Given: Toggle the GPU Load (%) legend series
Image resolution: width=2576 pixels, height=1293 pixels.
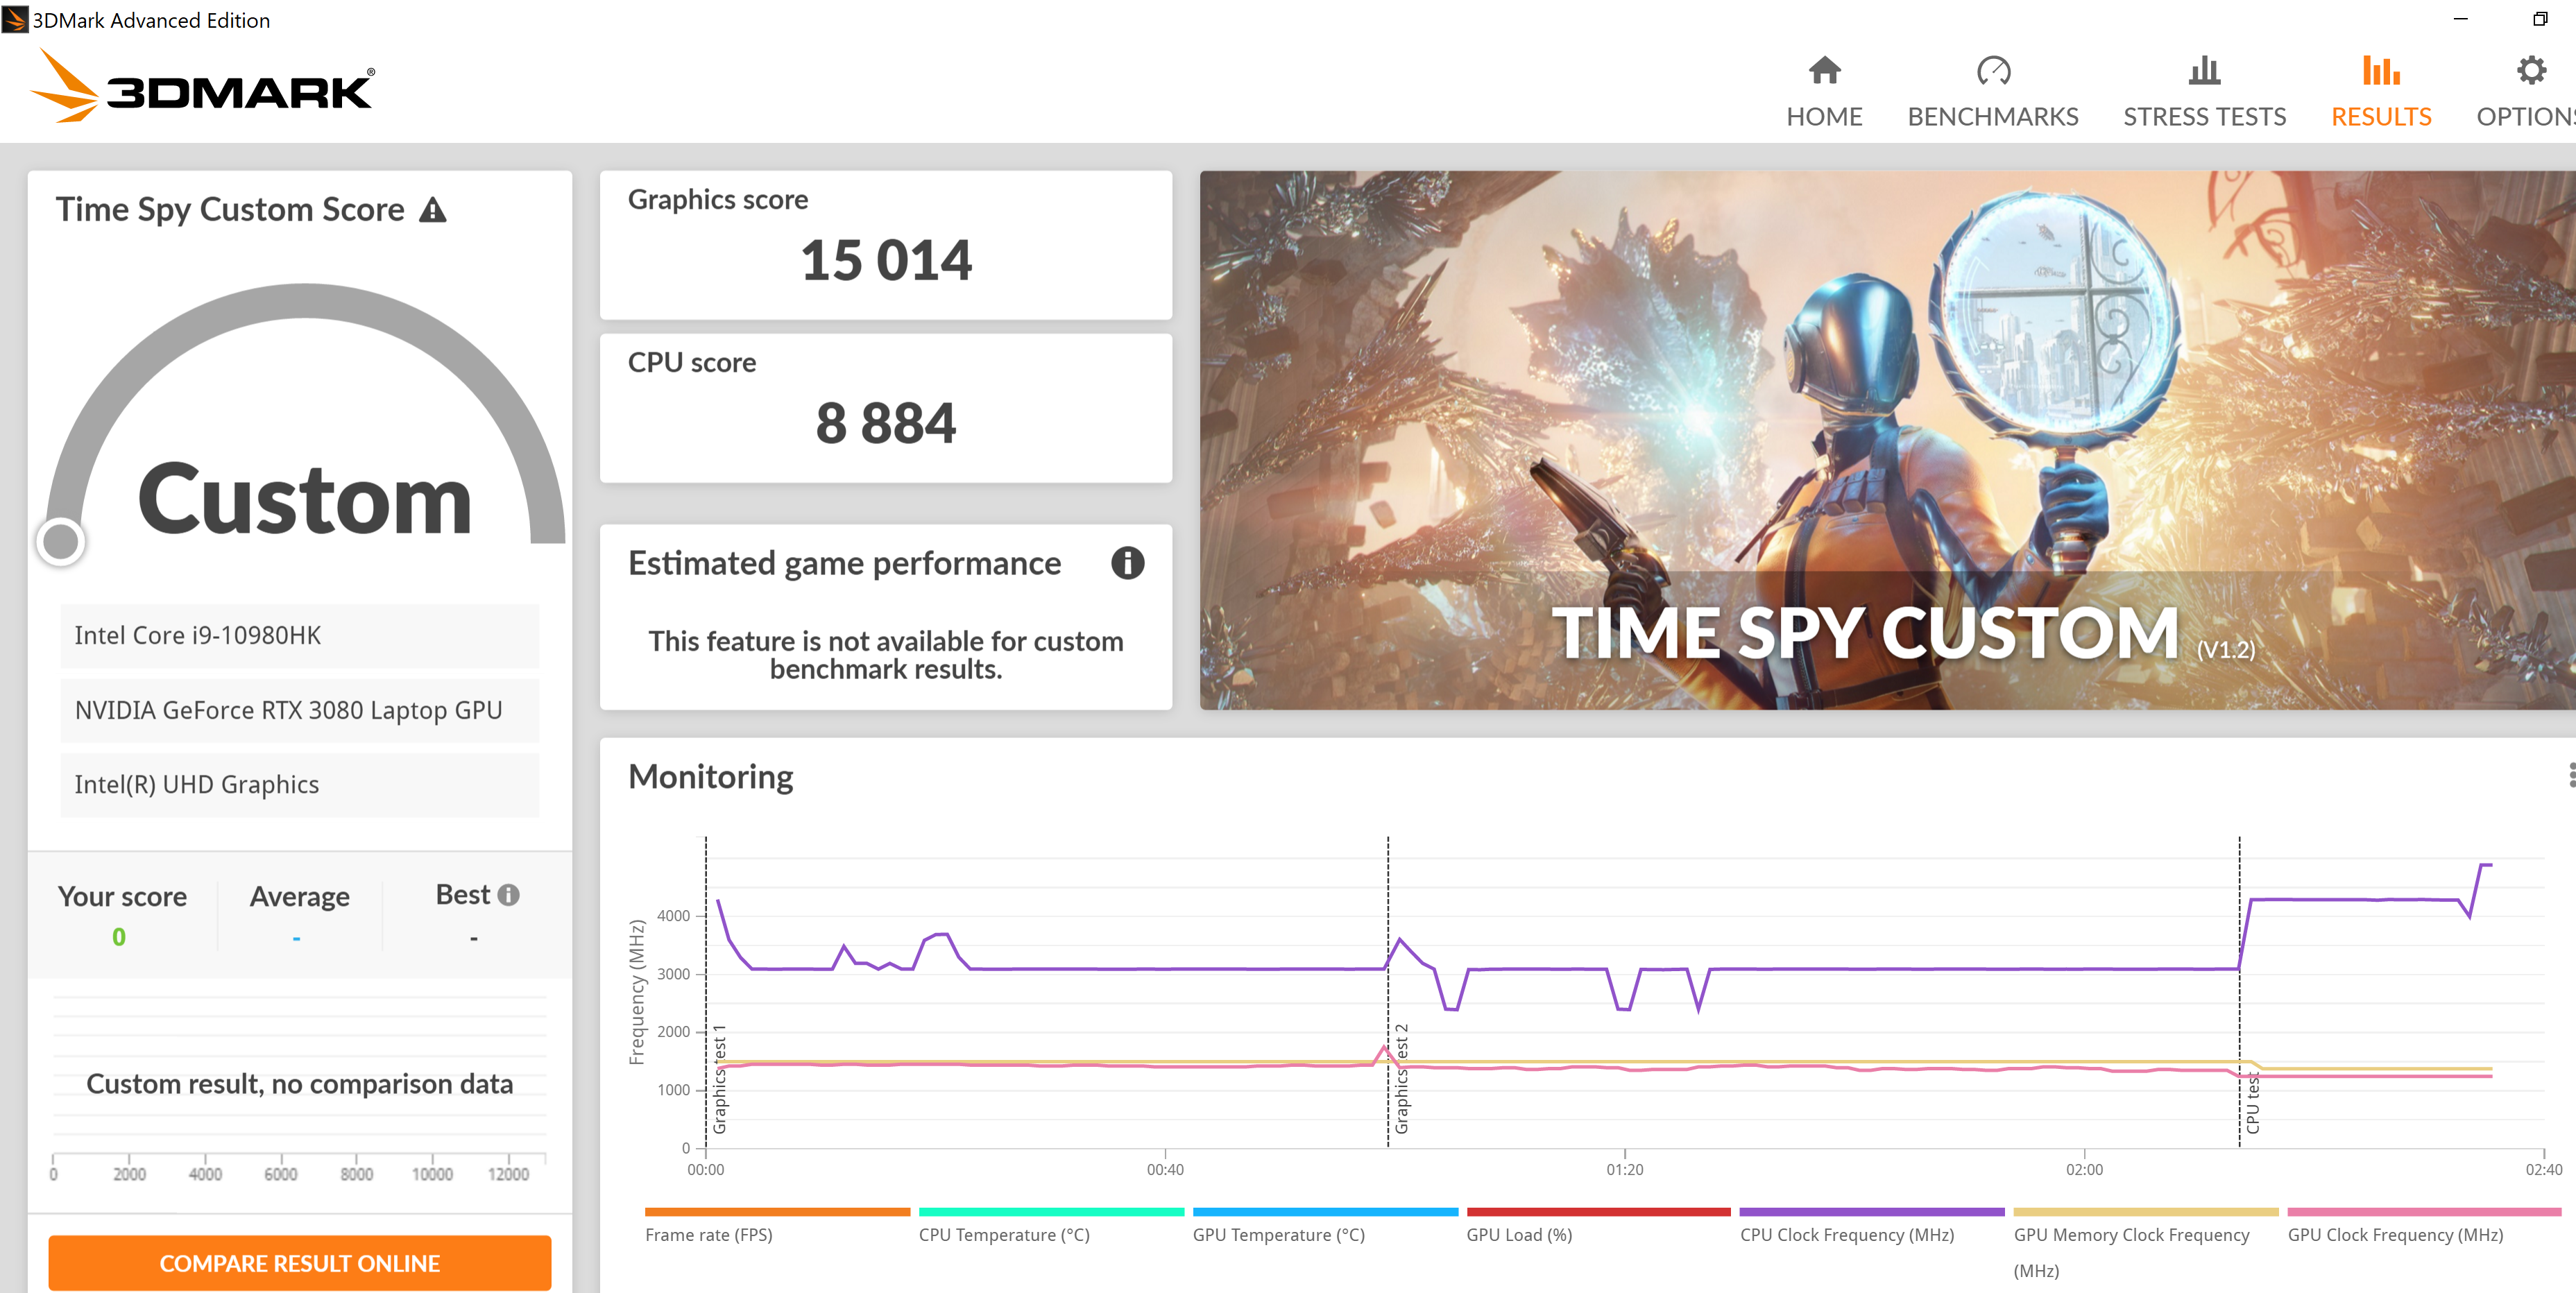Looking at the screenshot, I should point(1518,1234).
